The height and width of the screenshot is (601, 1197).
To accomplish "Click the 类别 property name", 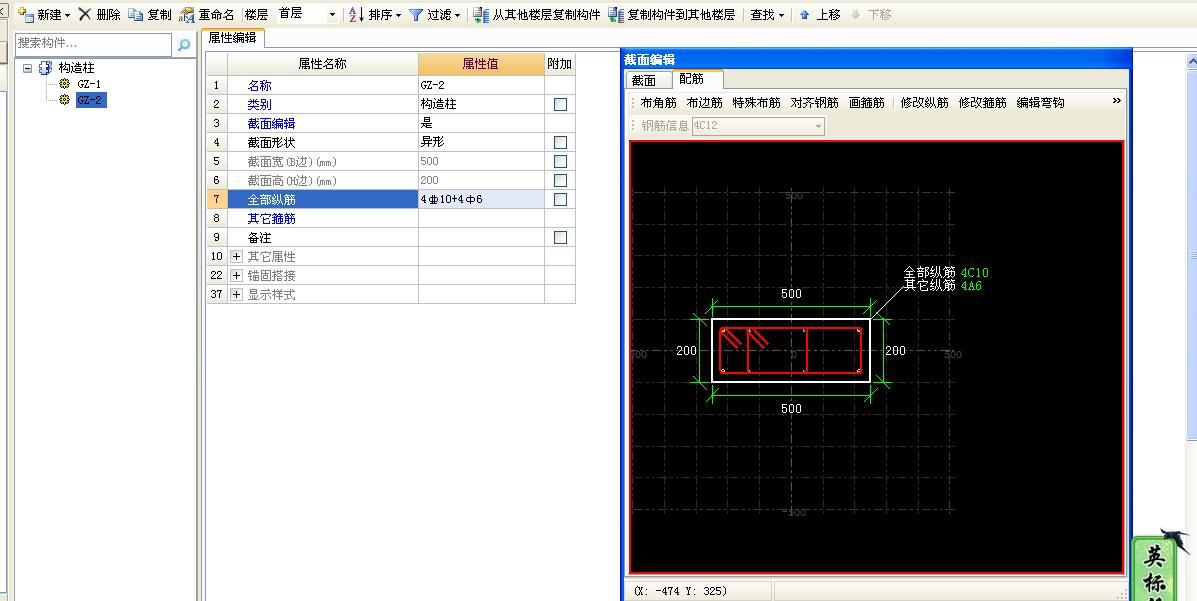I will pos(260,105).
